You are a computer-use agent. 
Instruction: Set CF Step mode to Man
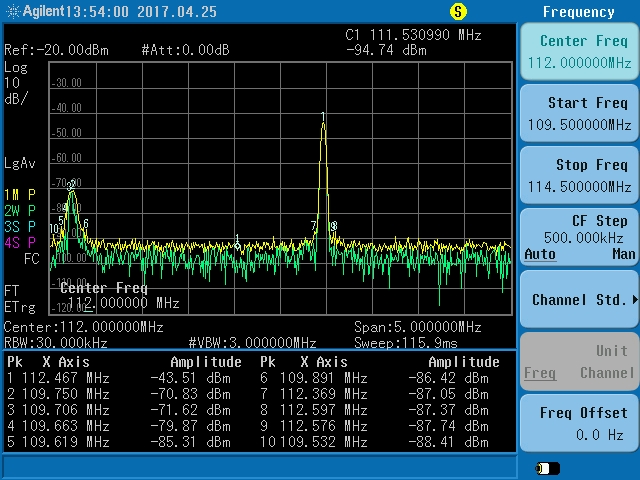(x=623, y=255)
